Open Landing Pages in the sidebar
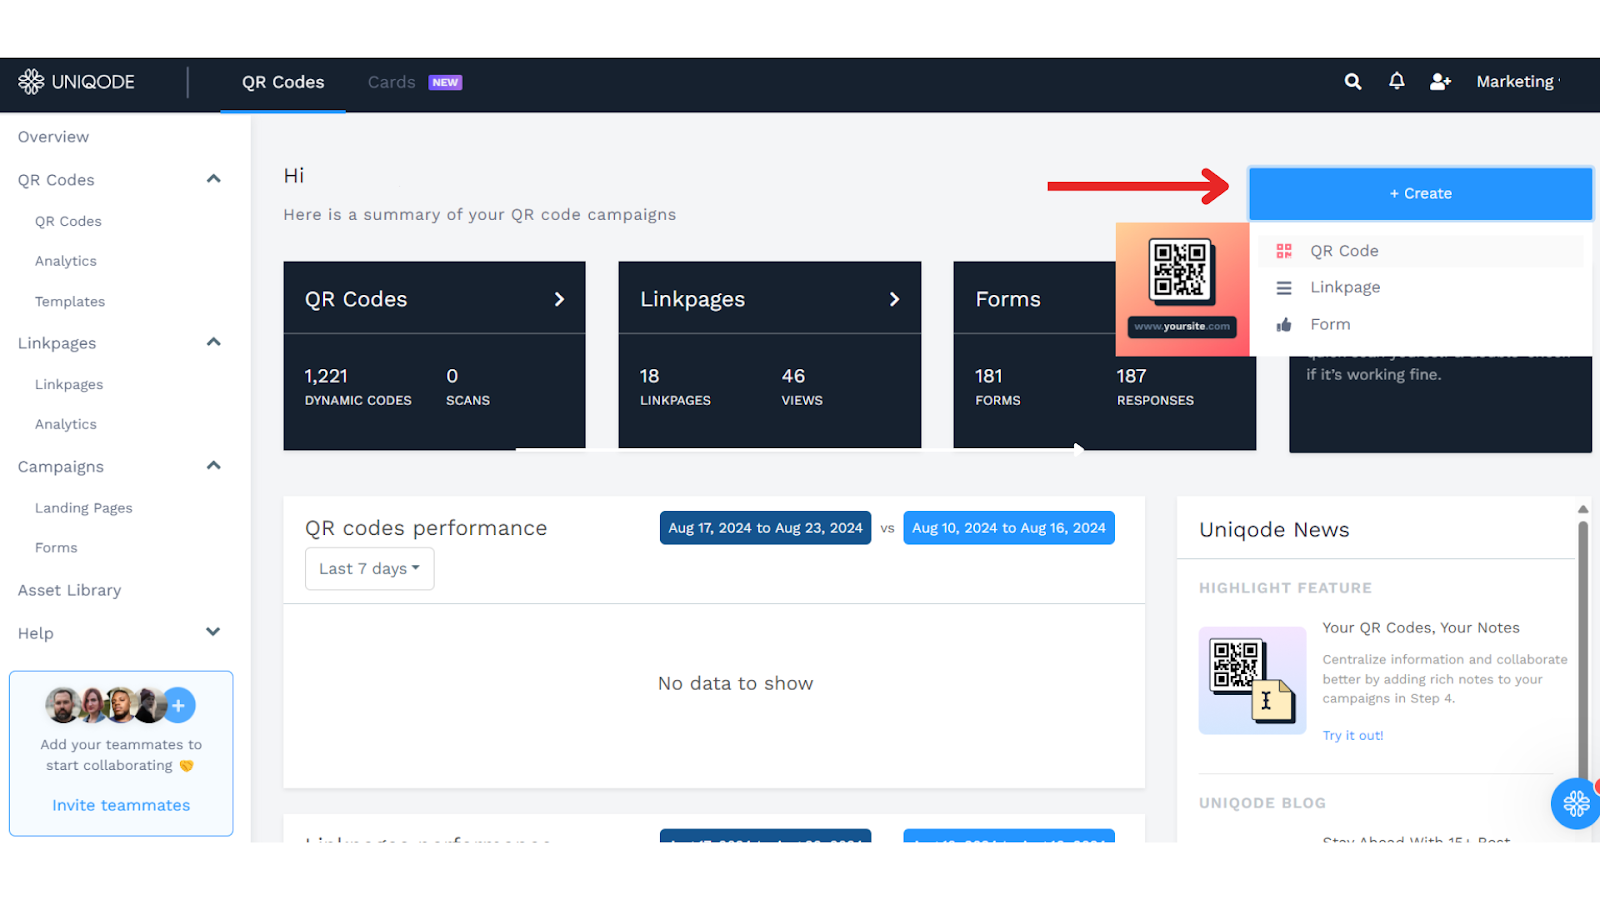 pos(84,509)
